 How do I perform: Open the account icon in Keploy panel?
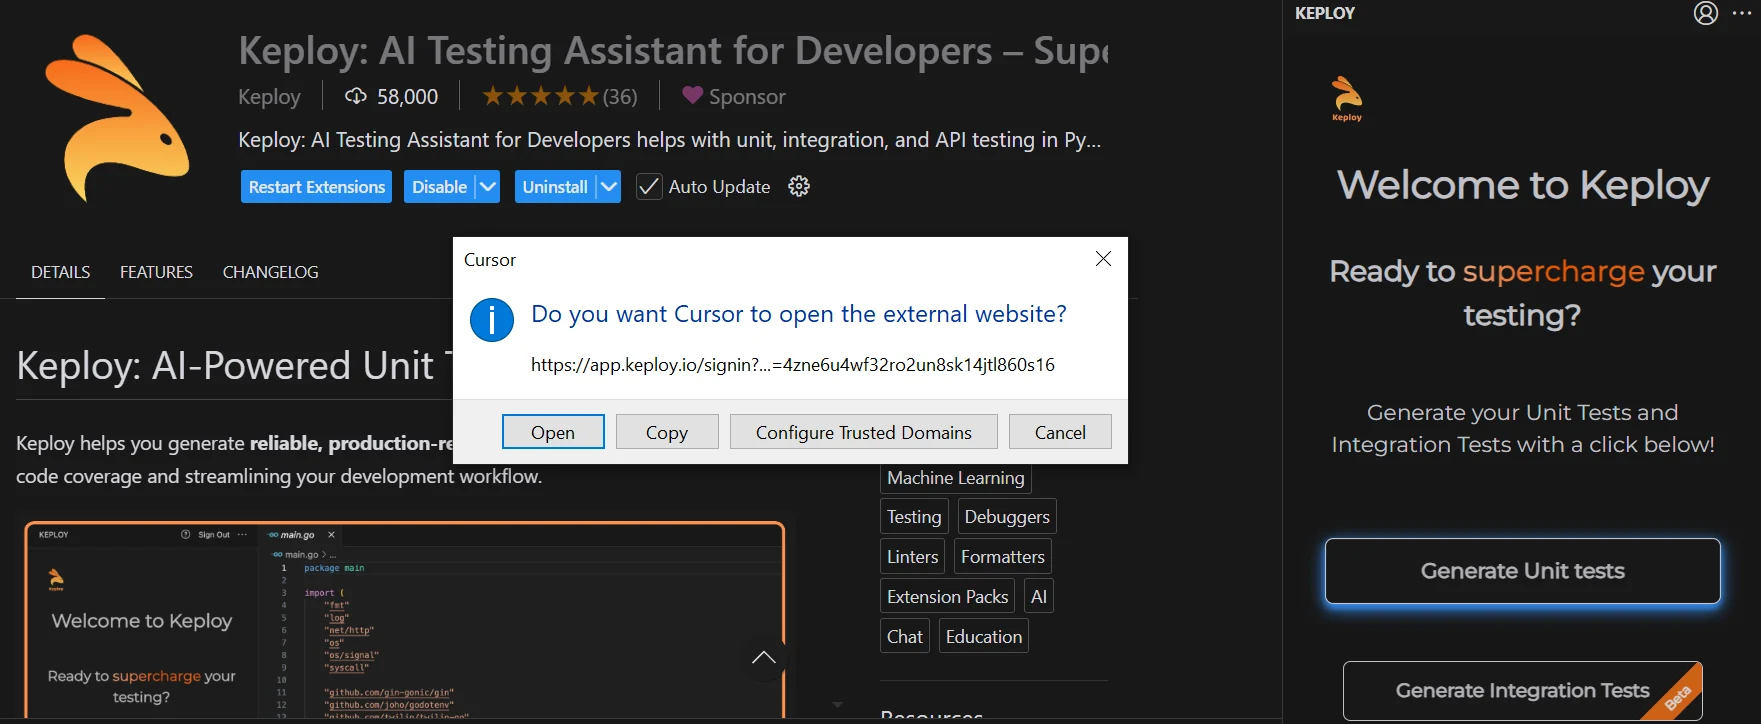pos(1706,13)
